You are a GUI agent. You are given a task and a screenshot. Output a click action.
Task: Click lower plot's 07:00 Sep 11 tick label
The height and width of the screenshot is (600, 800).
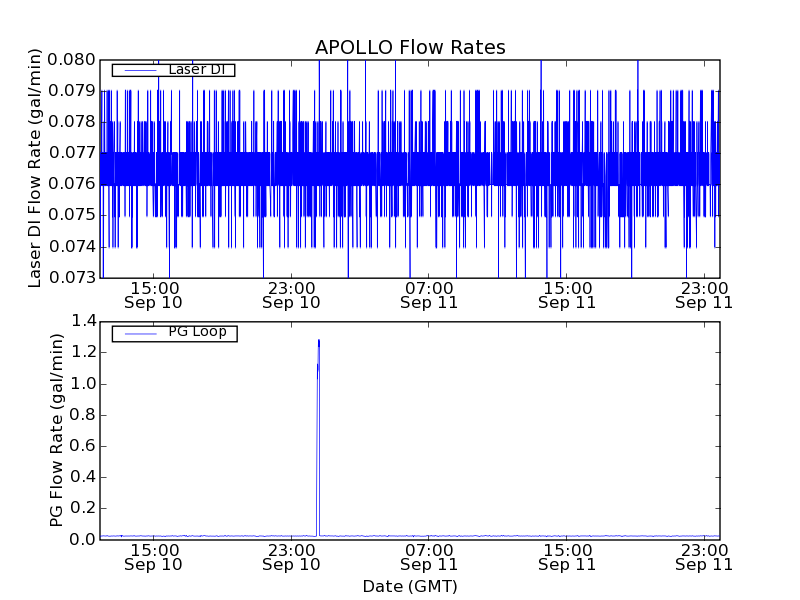tap(429, 556)
